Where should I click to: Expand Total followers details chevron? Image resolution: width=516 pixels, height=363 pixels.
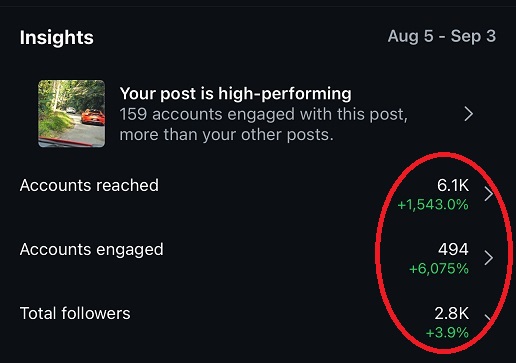point(488,317)
